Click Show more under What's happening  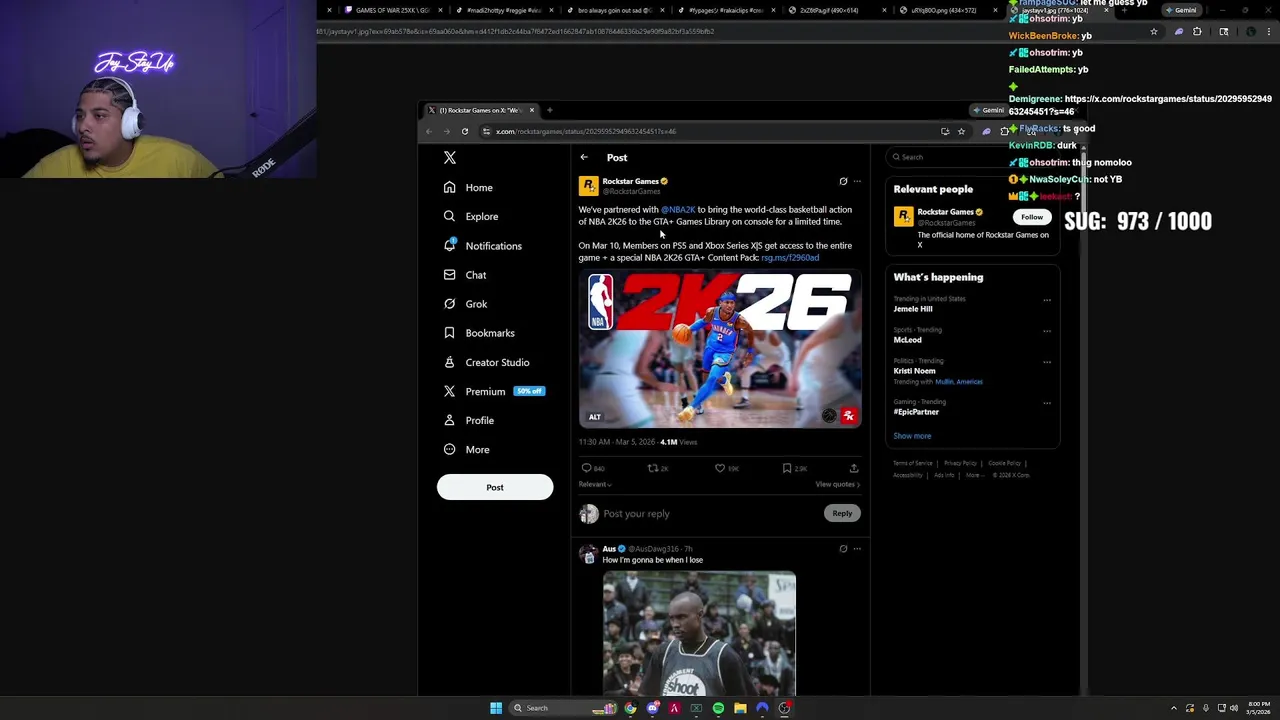pyautogui.click(x=912, y=436)
